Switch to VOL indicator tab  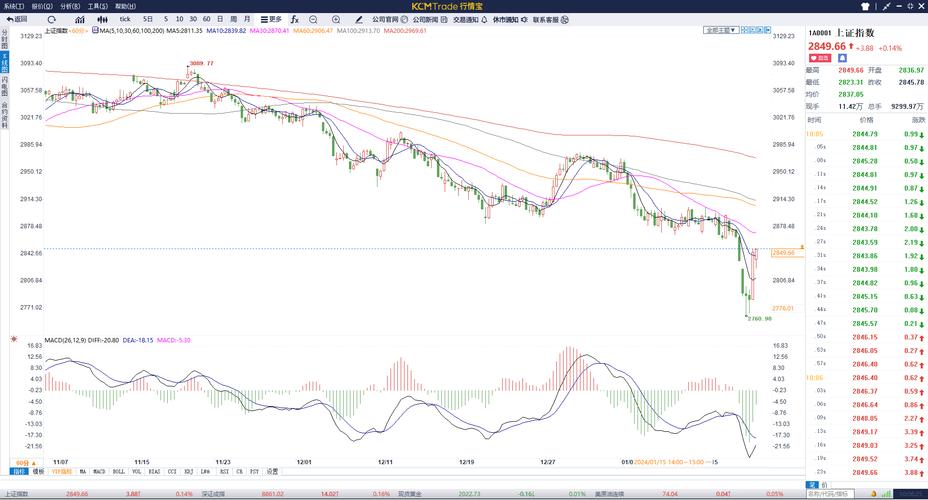click(136, 472)
